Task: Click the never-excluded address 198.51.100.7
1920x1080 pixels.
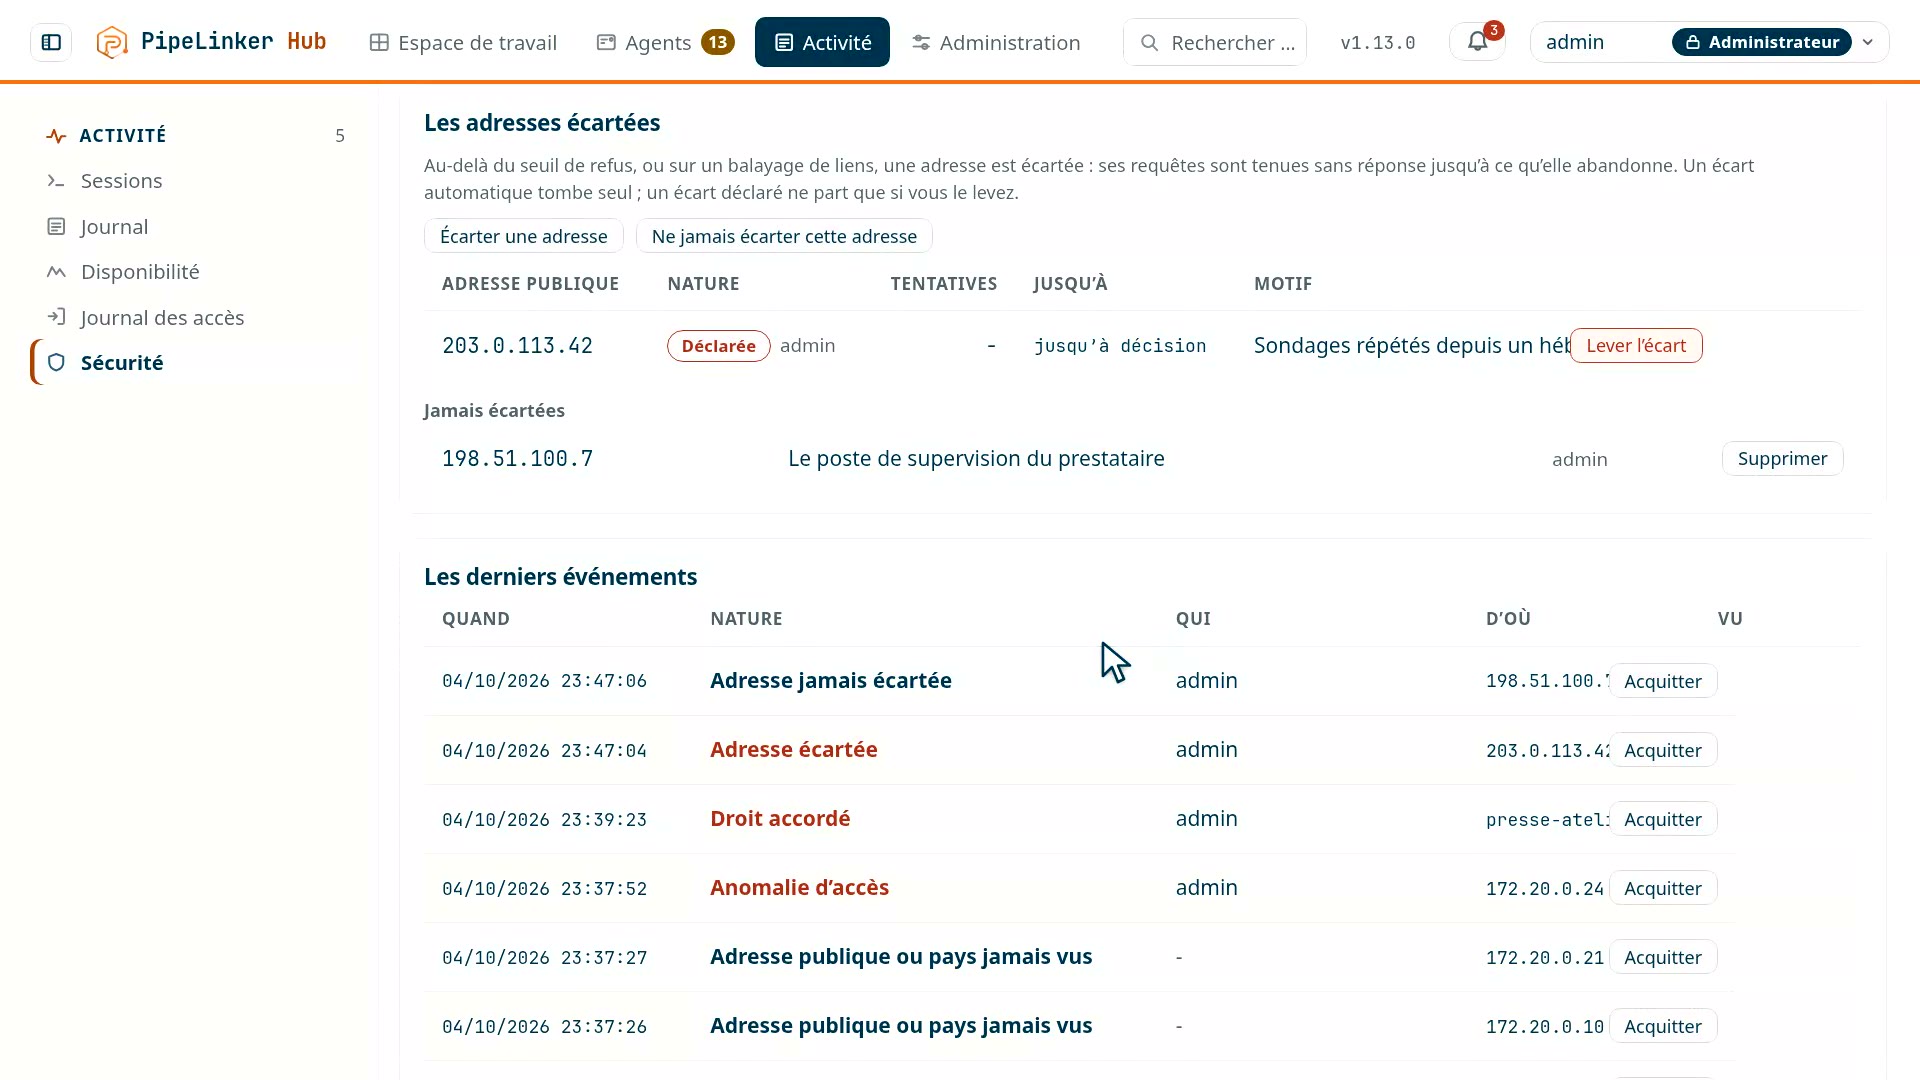Action: [x=517, y=458]
